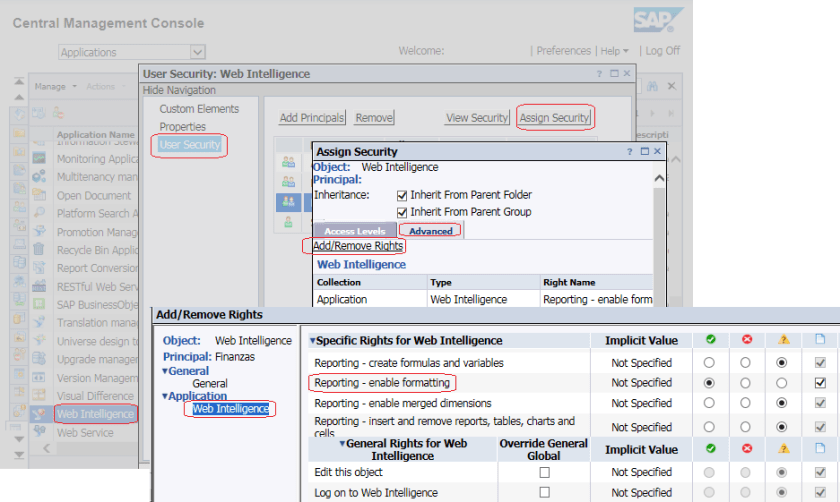Viewport: 840px width, 502px height.
Task: Click the Platform Search magnifier icon
Action: point(39,213)
